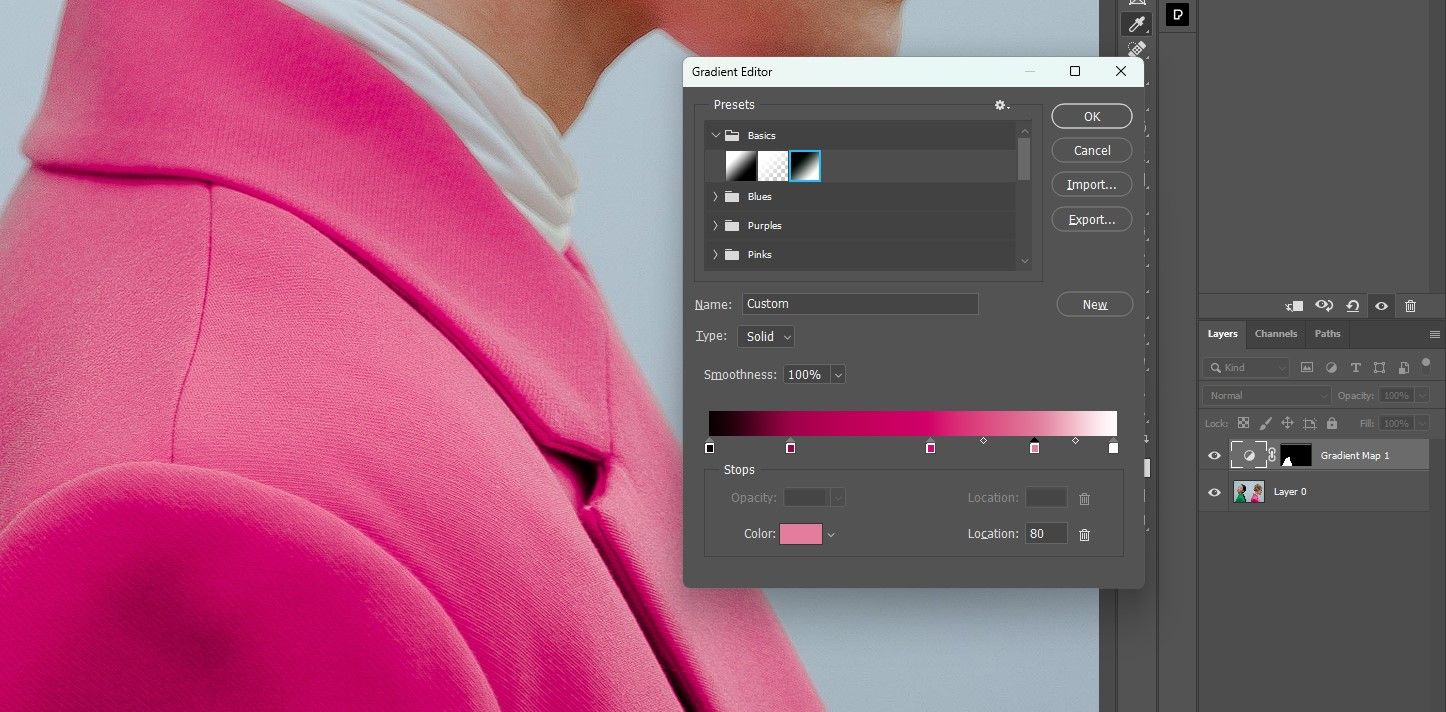Image resolution: width=1446 pixels, height=712 pixels.
Task: Select the Eyedropper tool in toolbar
Action: (1136, 24)
